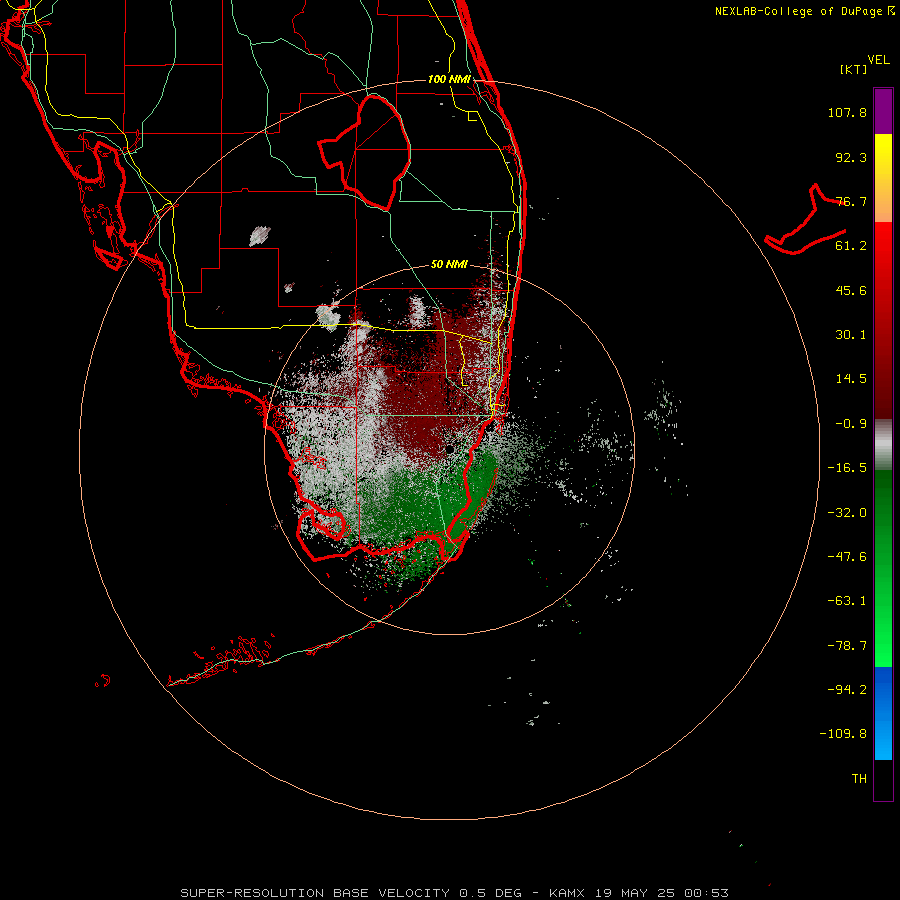The width and height of the screenshot is (900, 900).
Task: Click the -94.2 velocity scale value
Action: pos(847,690)
